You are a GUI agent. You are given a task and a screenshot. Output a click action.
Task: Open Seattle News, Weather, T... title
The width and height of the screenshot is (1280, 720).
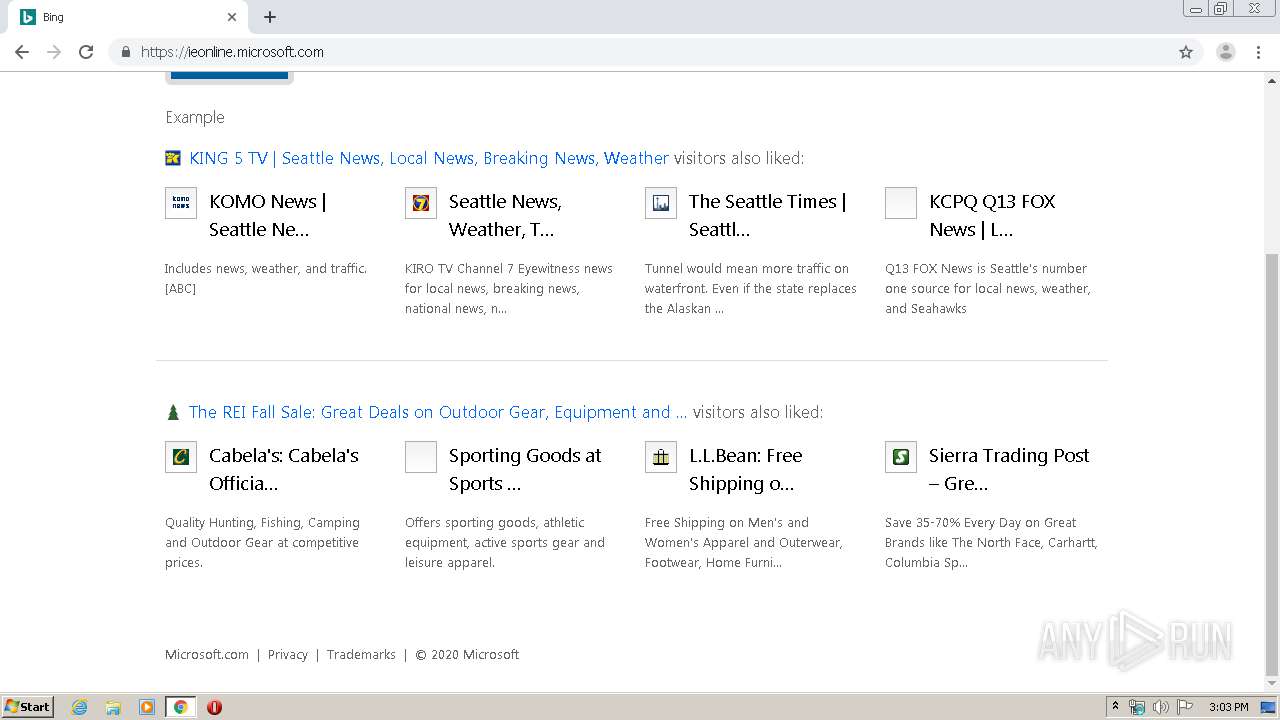coord(505,215)
